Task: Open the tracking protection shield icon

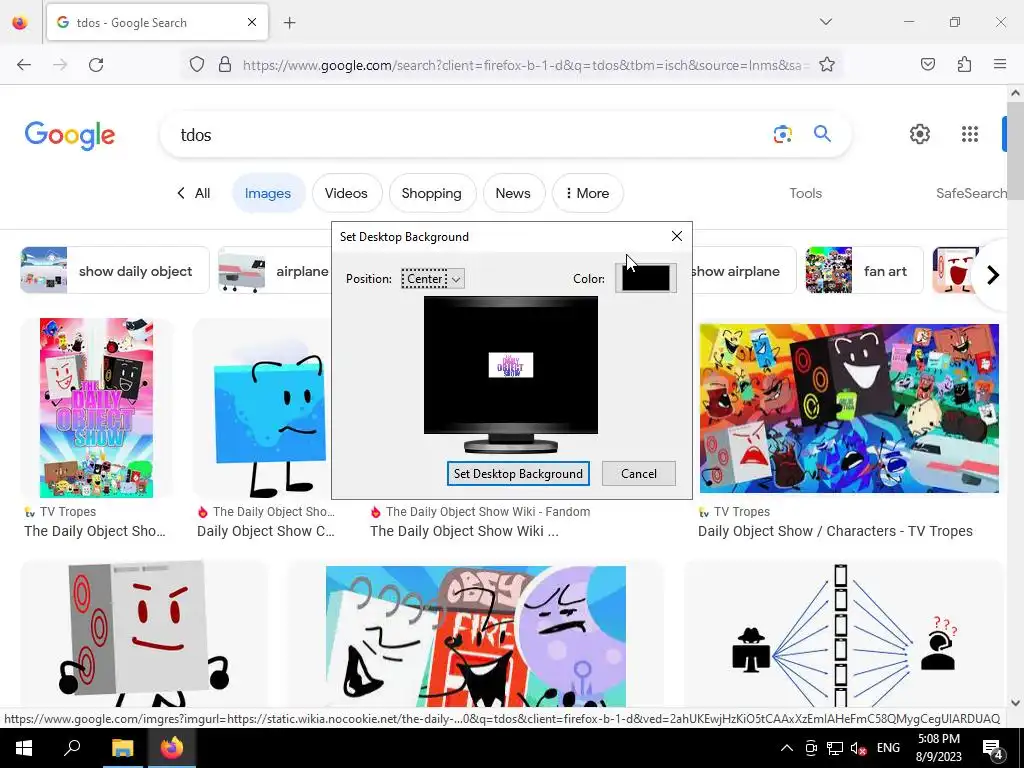Action: click(197, 65)
